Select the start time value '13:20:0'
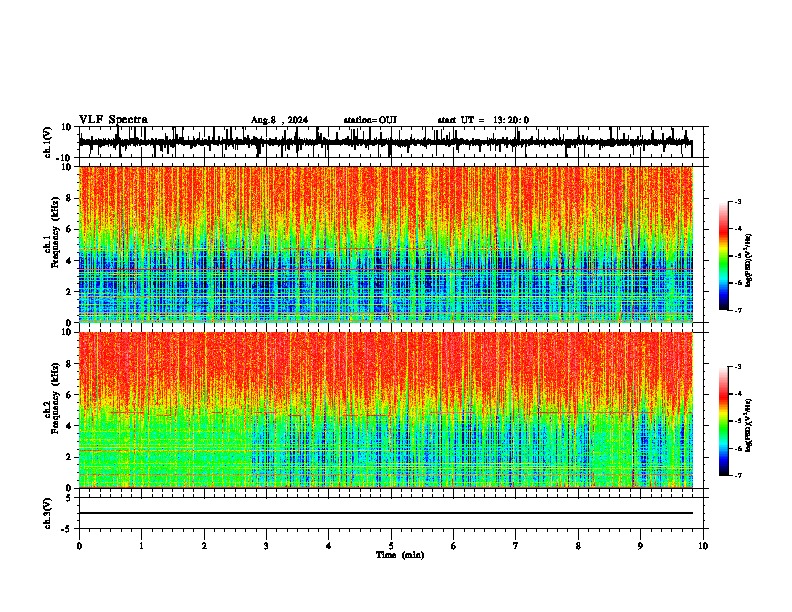This screenshot has height=612, width=792. [x=511, y=120]
